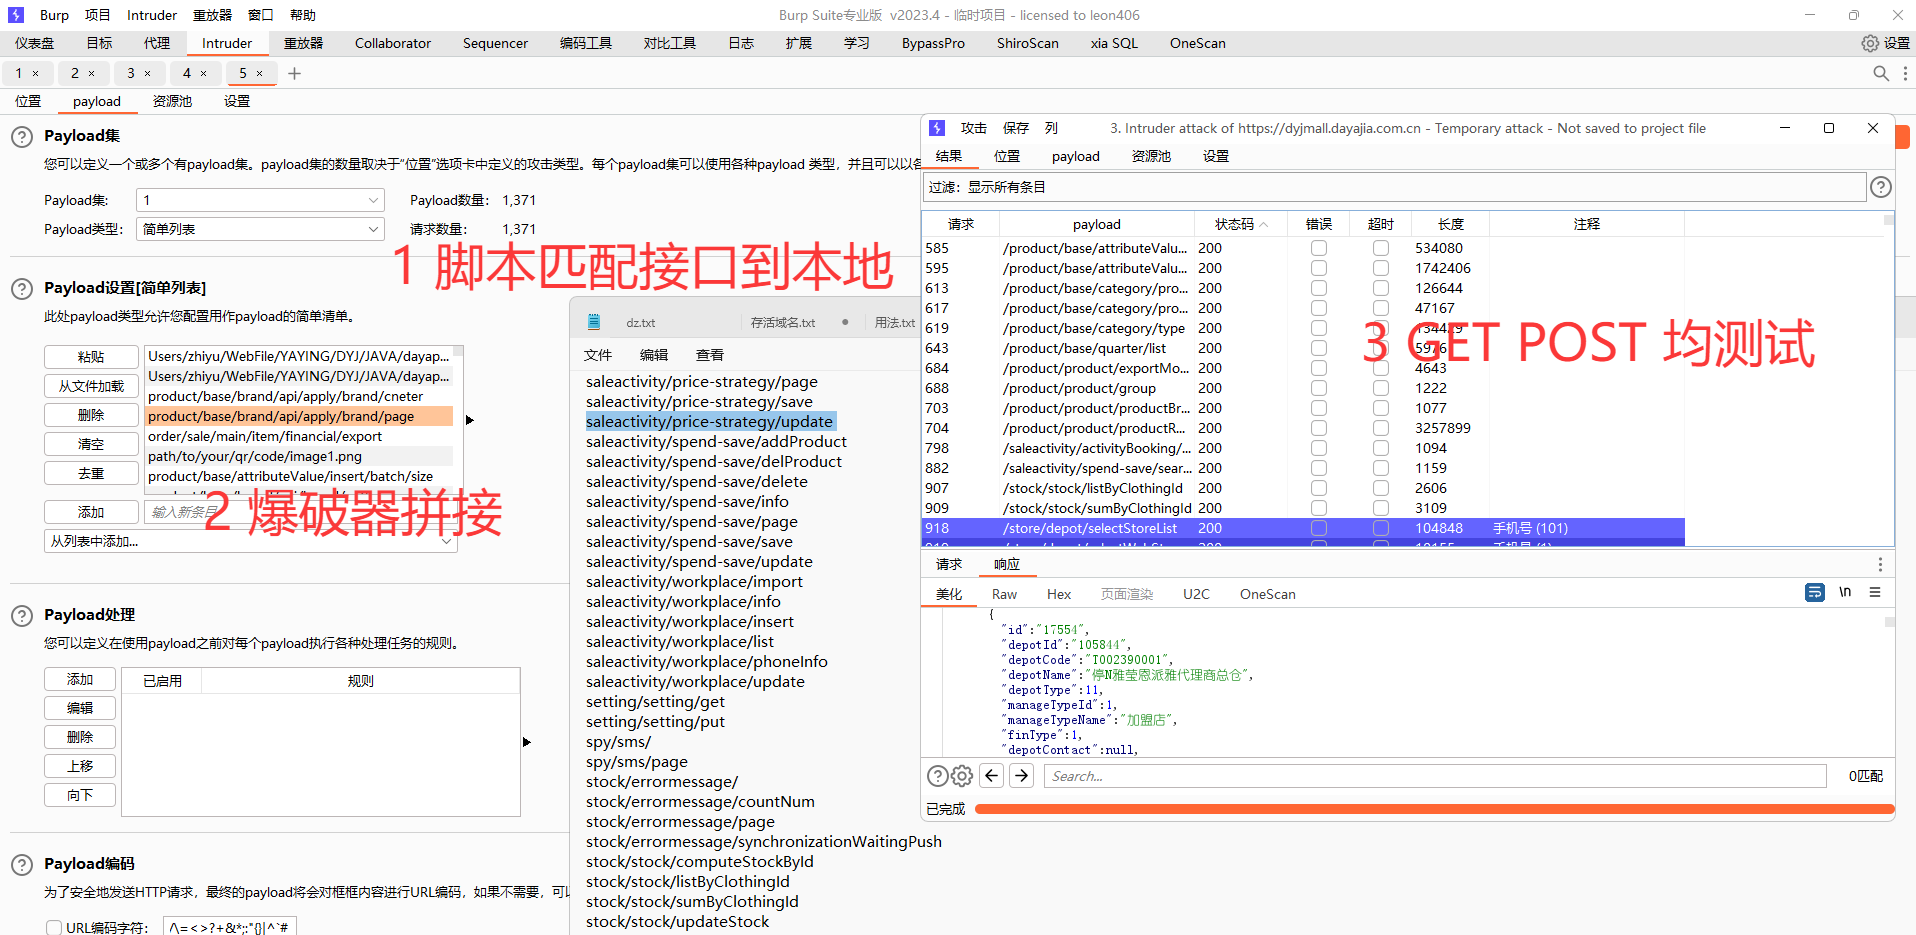Open the 资源池 tab in the attack window

[1151, 156]
